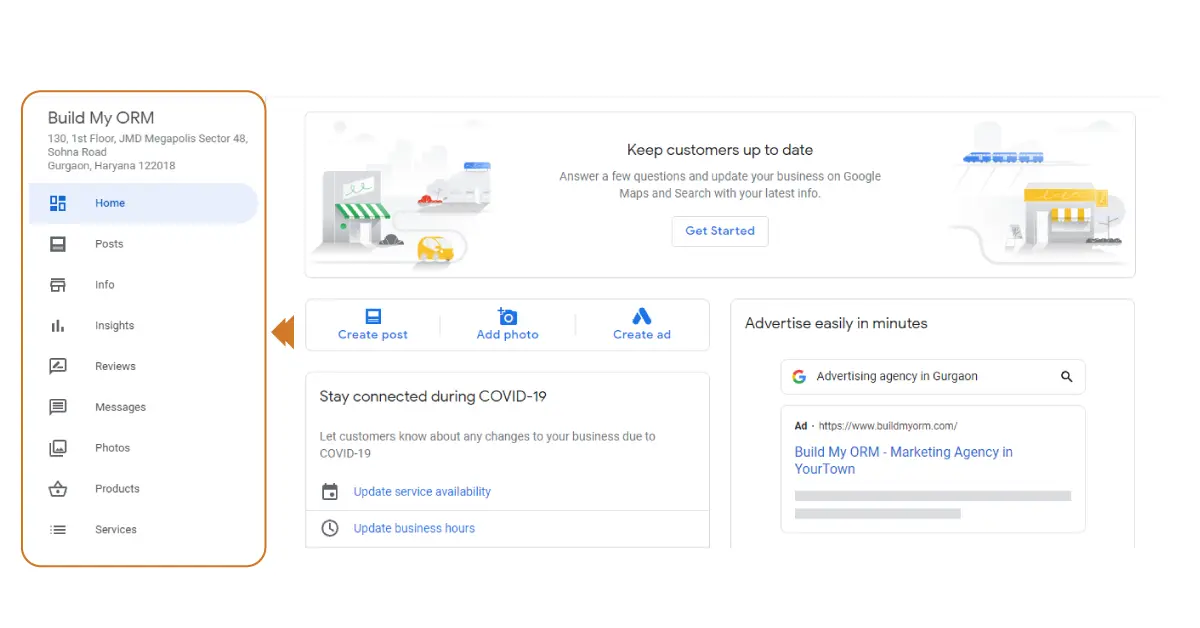Click the Services list icon
This screenshot has height=628, width=1200.
click(x=58, y=530)
